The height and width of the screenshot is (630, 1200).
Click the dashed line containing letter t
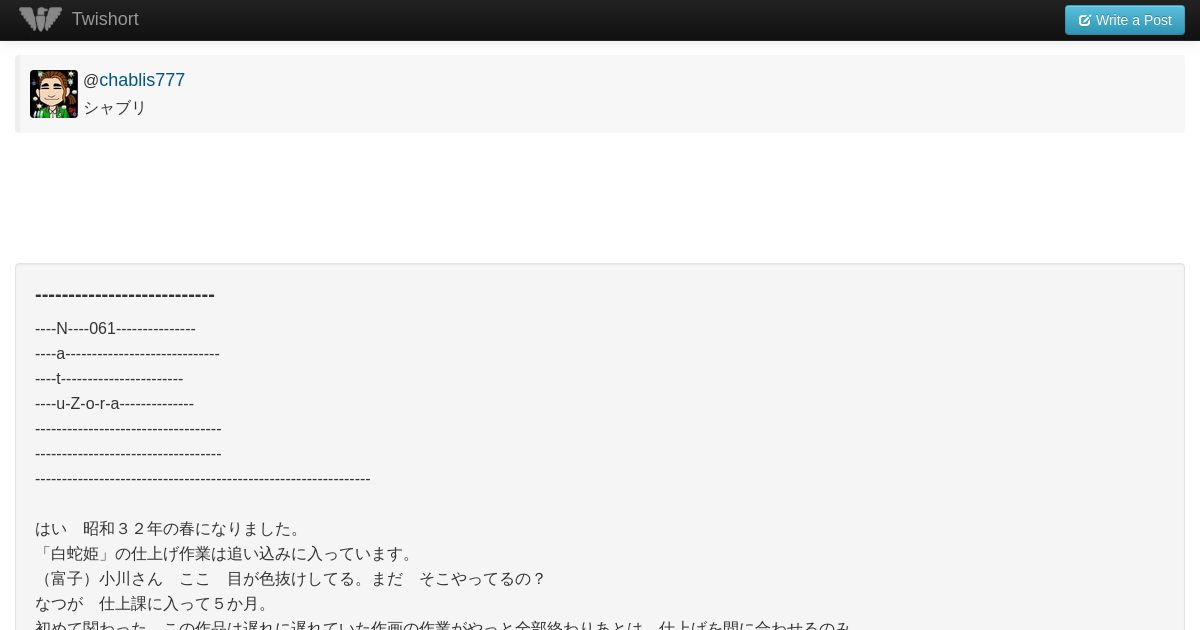click(109, 379)
